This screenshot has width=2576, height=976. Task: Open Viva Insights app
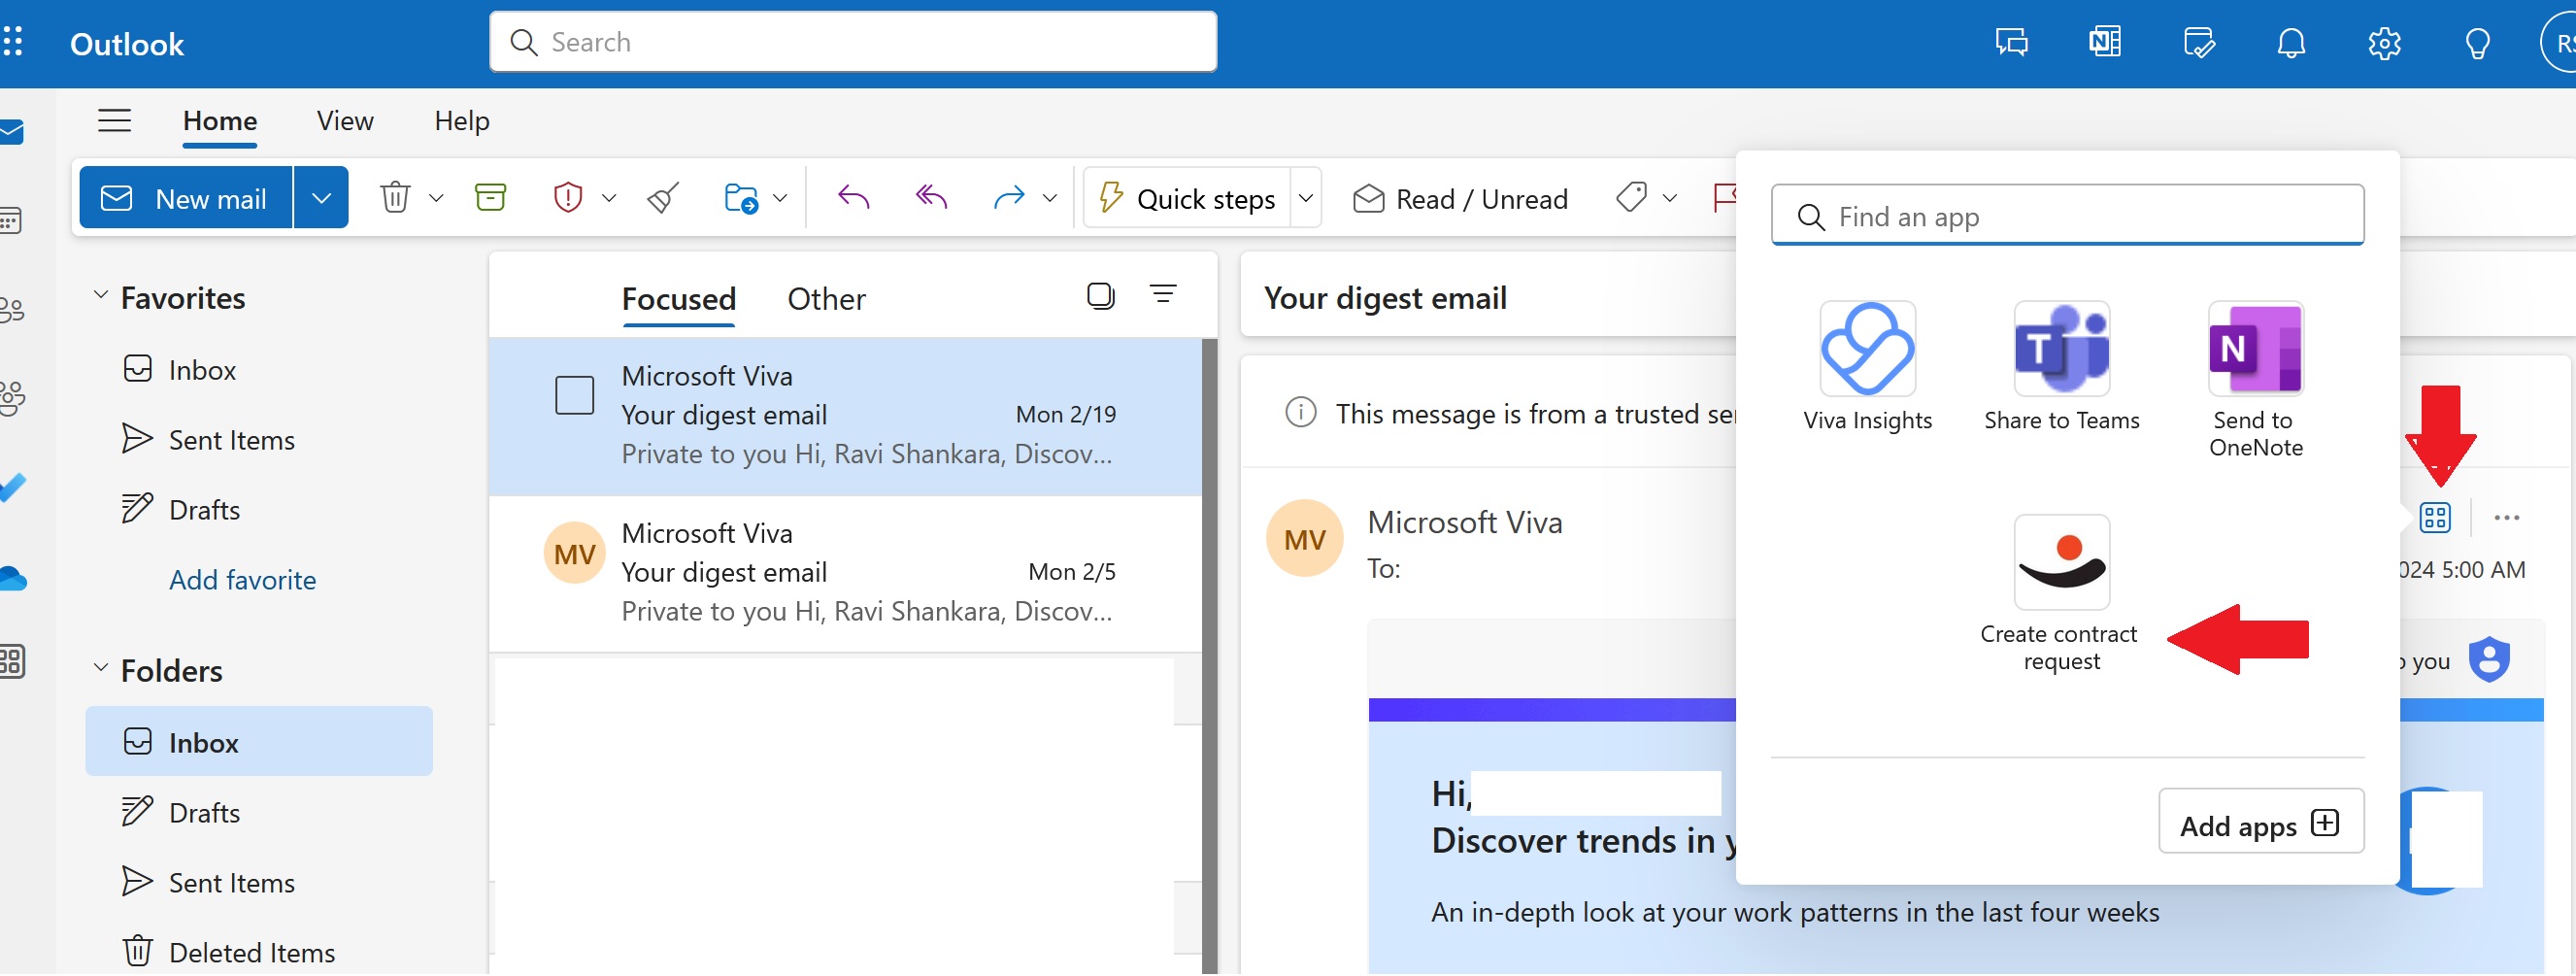[1867, 368]
